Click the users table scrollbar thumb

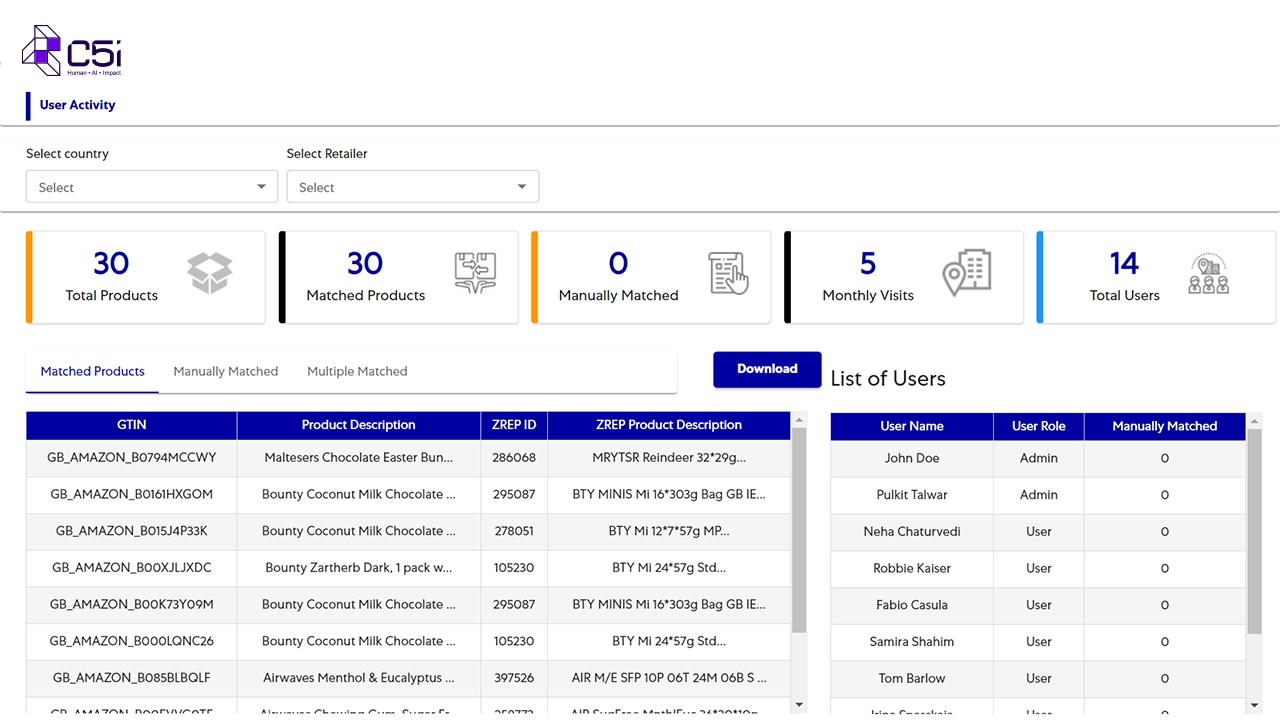[1255, 530]
